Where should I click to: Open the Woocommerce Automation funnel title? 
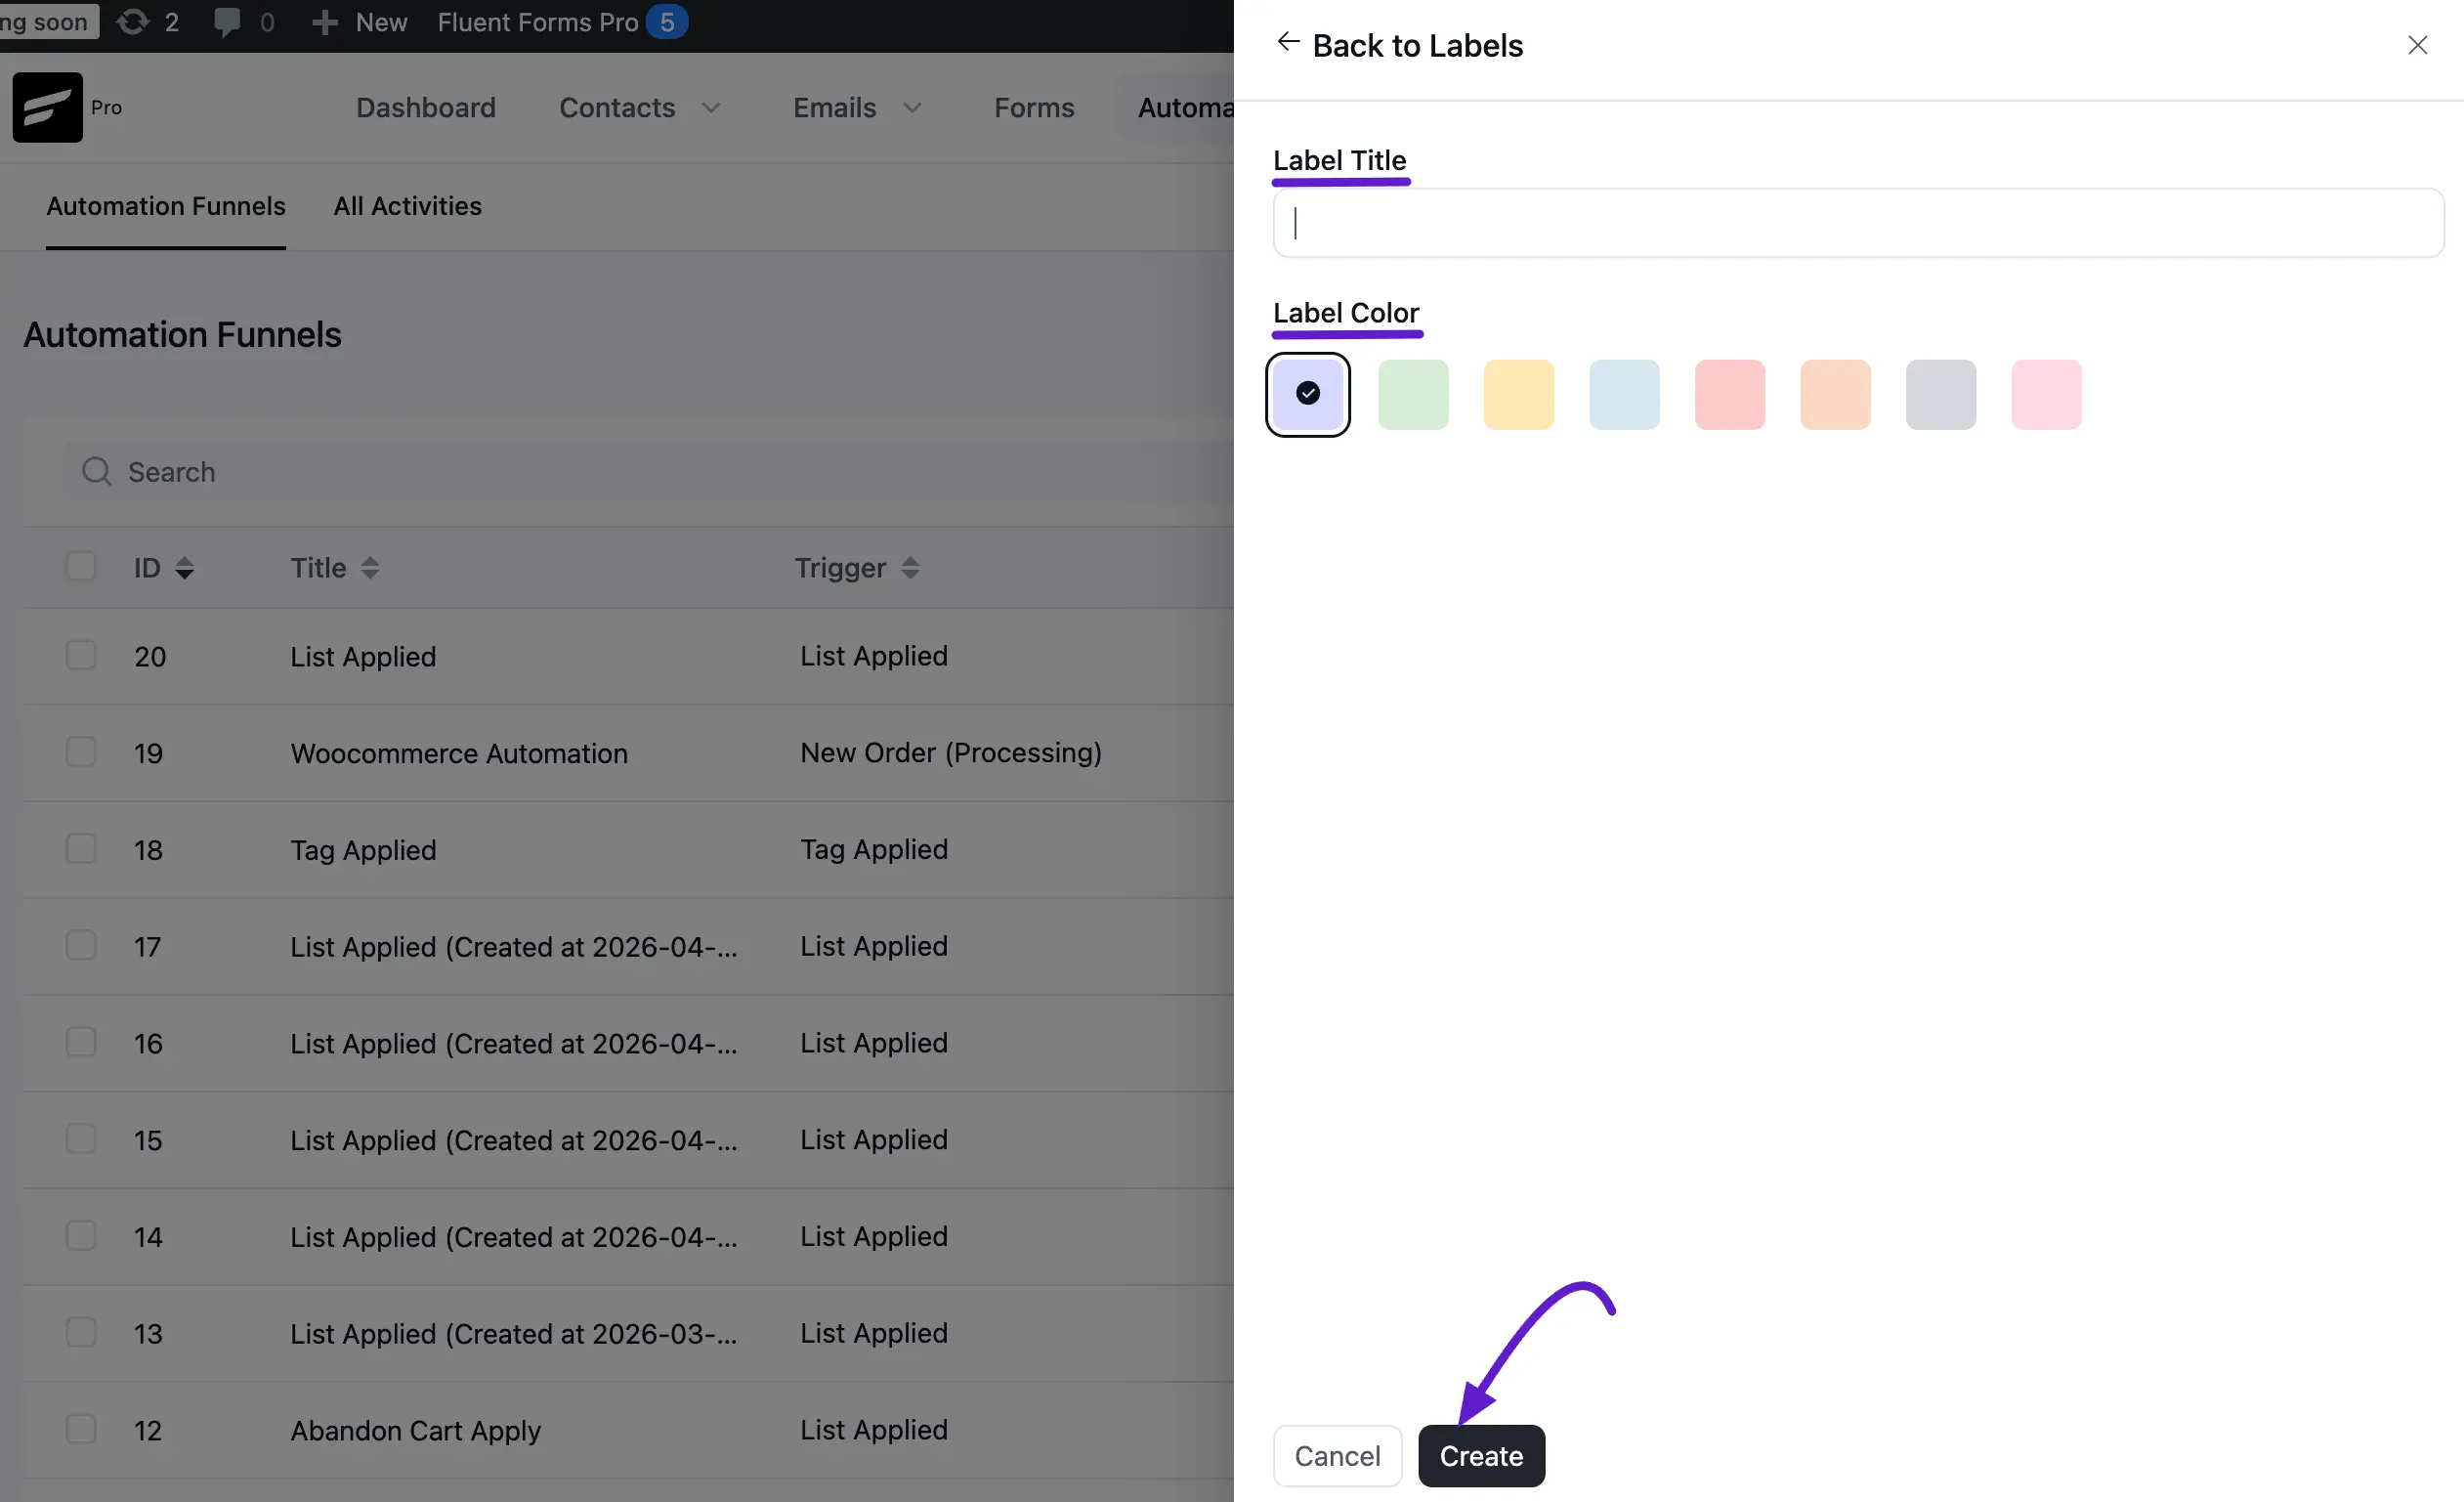click(460, 753)
